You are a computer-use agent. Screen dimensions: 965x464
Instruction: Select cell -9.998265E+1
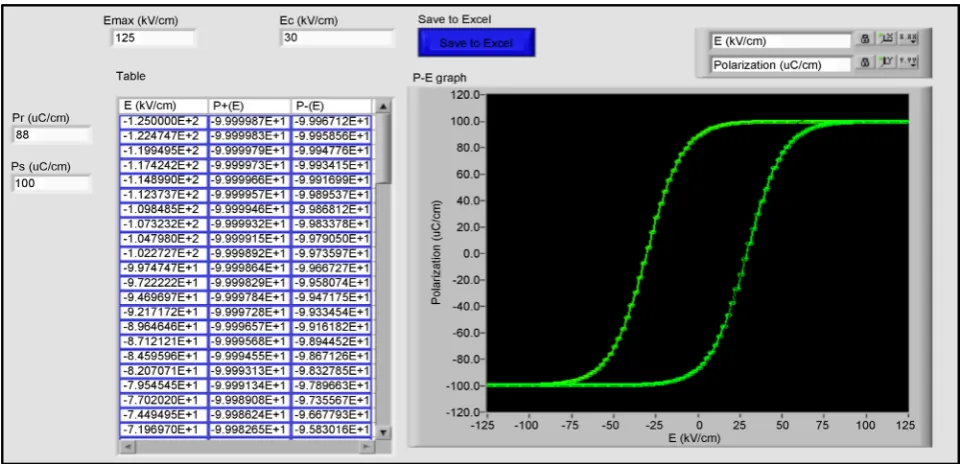coord(249,431)
